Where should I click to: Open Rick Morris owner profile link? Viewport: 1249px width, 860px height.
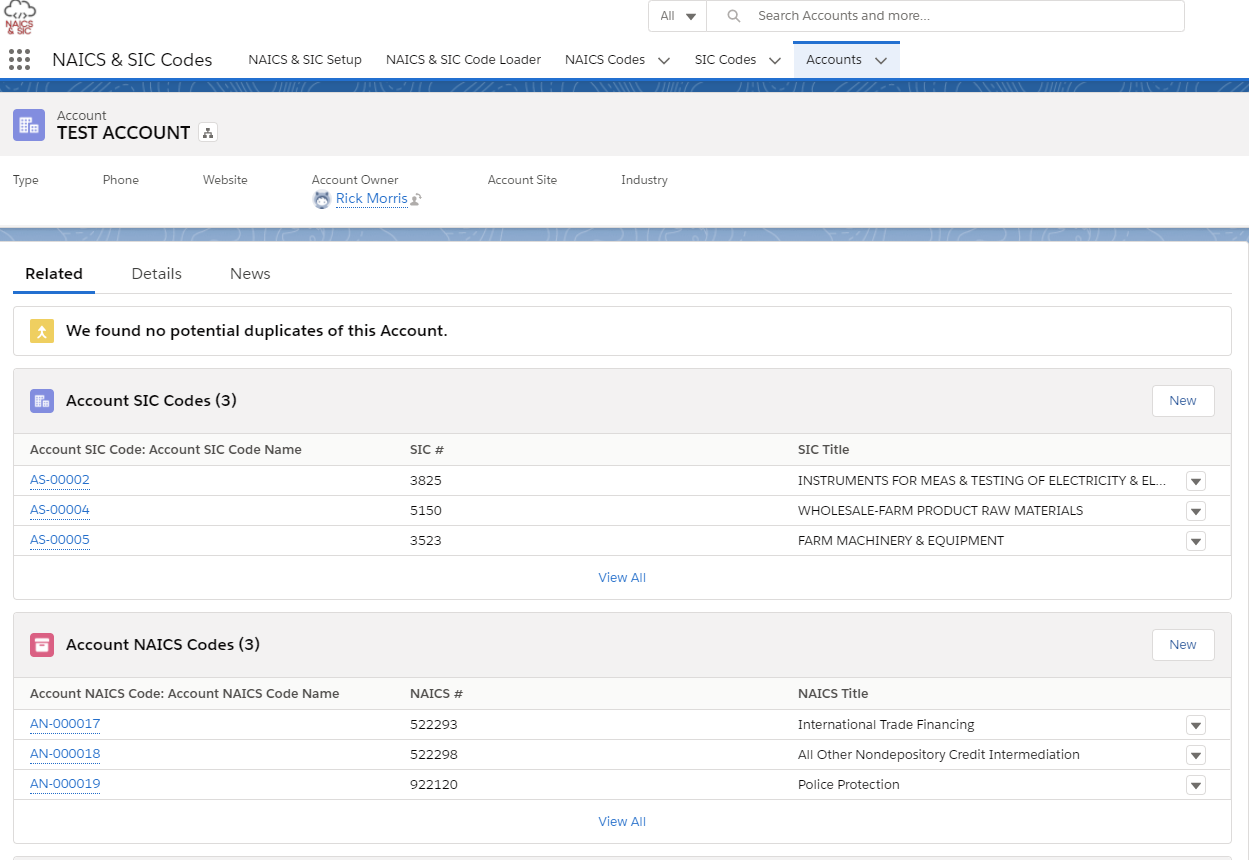[x=371, y=199]
